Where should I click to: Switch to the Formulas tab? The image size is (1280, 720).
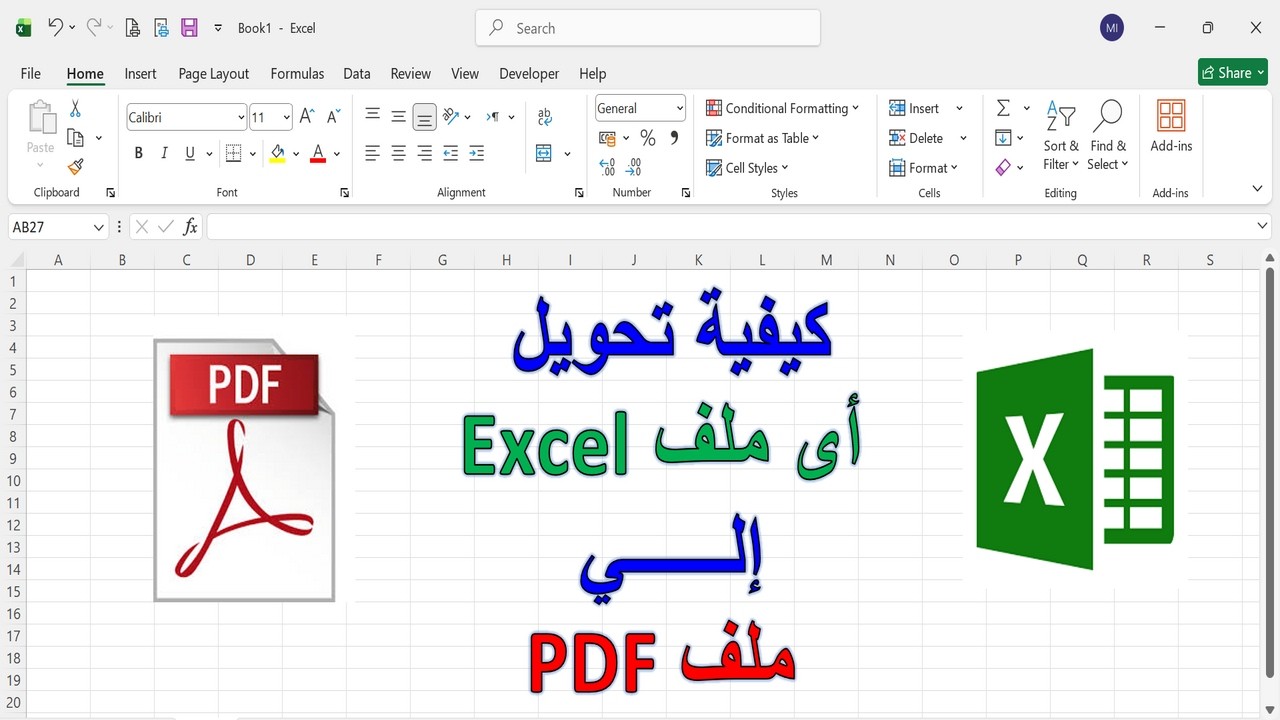coord(297,73)
